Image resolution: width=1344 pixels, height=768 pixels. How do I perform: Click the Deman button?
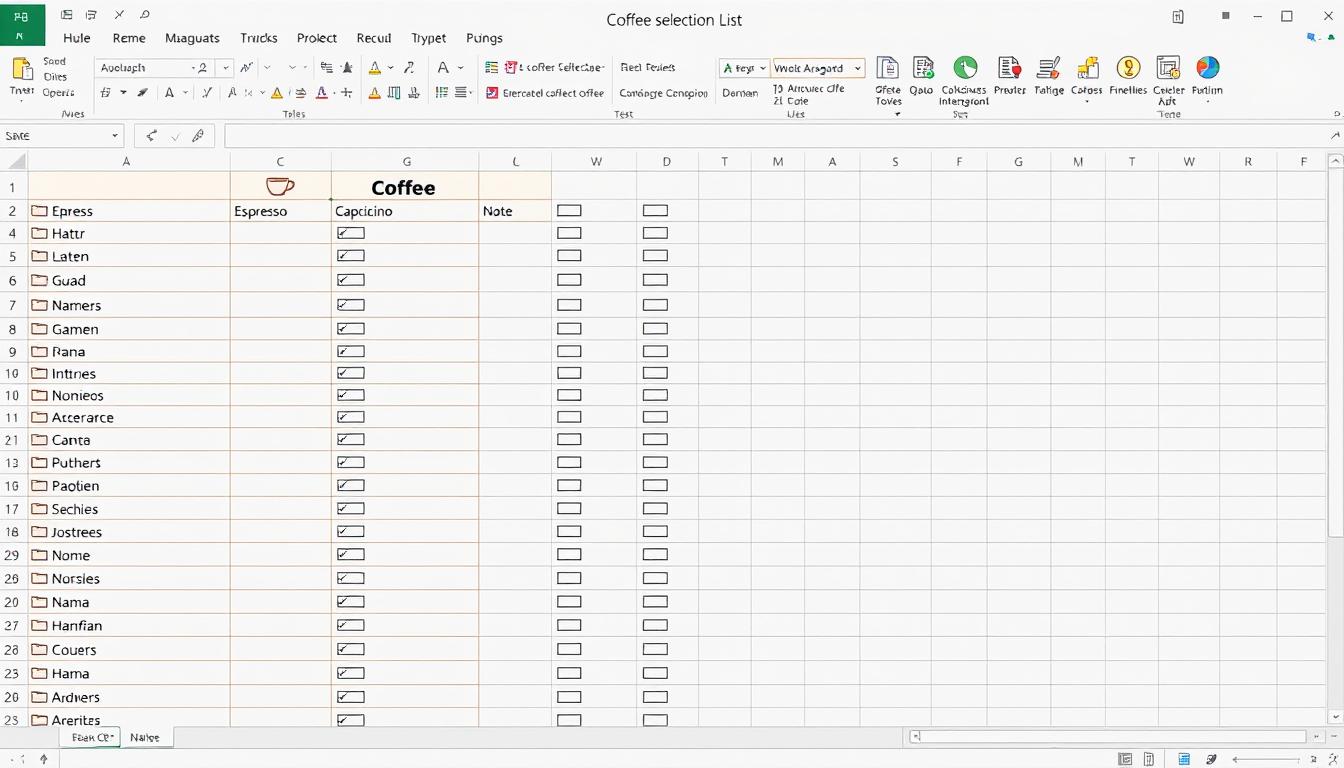[740, 92]
